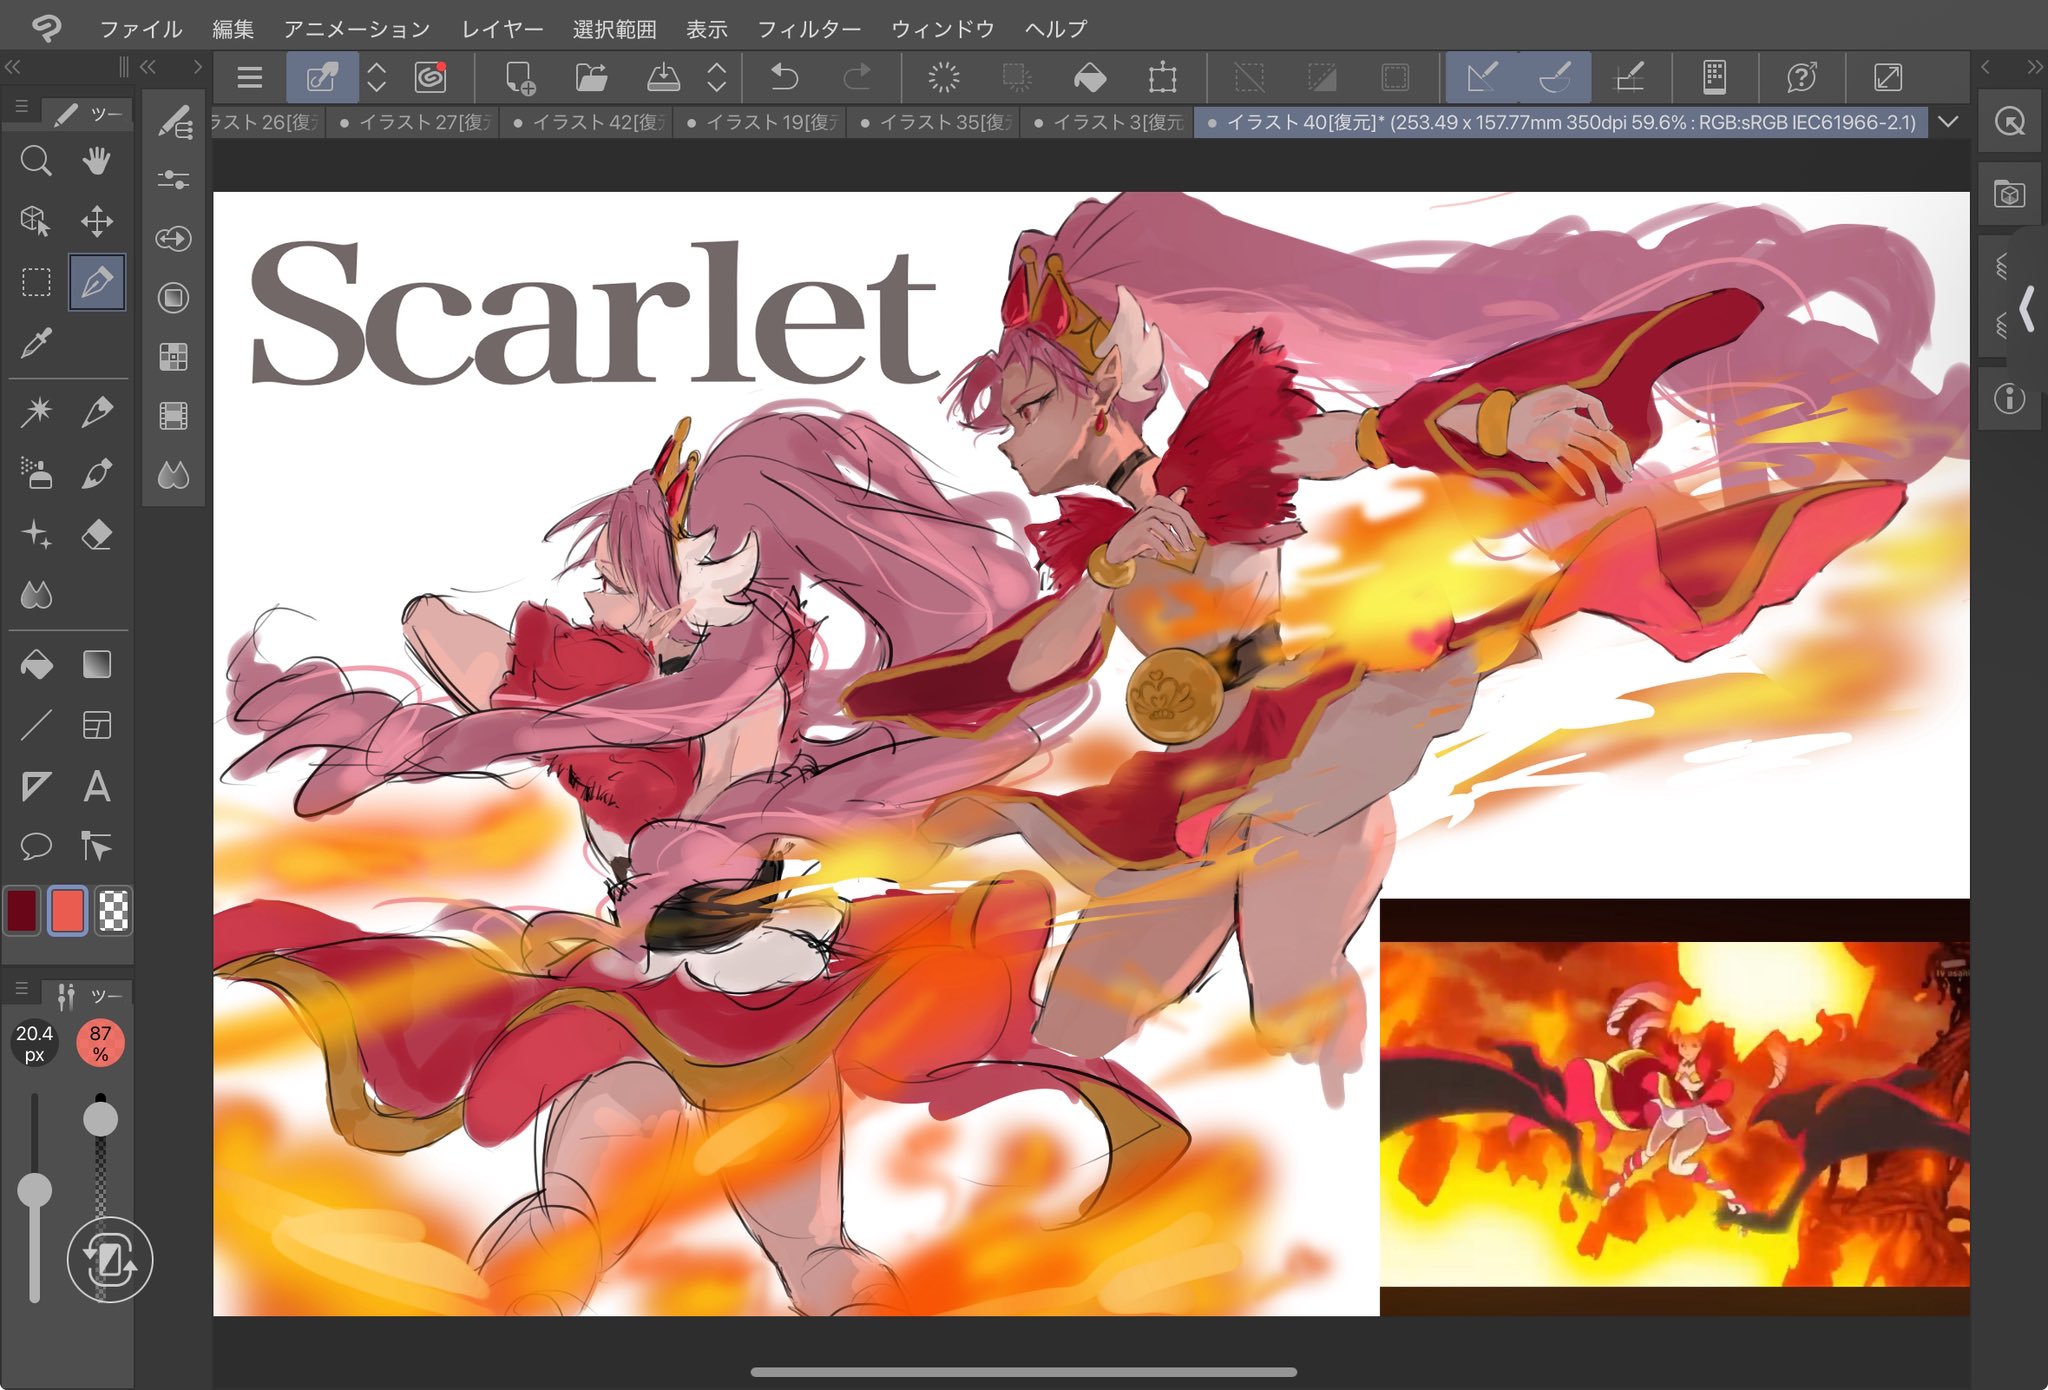The image size is (2048, 1390).
Task: Toggle snap to special ruler button
Action: click(1555, 77)
